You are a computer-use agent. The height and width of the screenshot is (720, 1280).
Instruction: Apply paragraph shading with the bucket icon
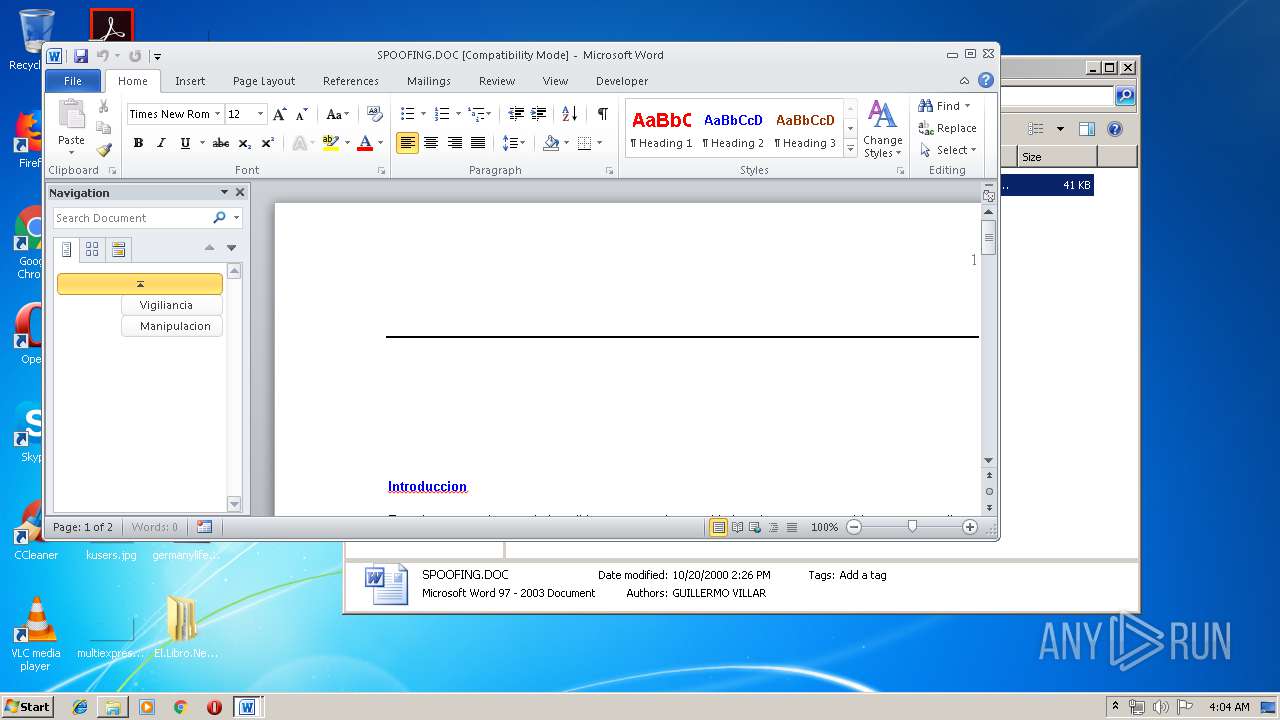point(550,143)
